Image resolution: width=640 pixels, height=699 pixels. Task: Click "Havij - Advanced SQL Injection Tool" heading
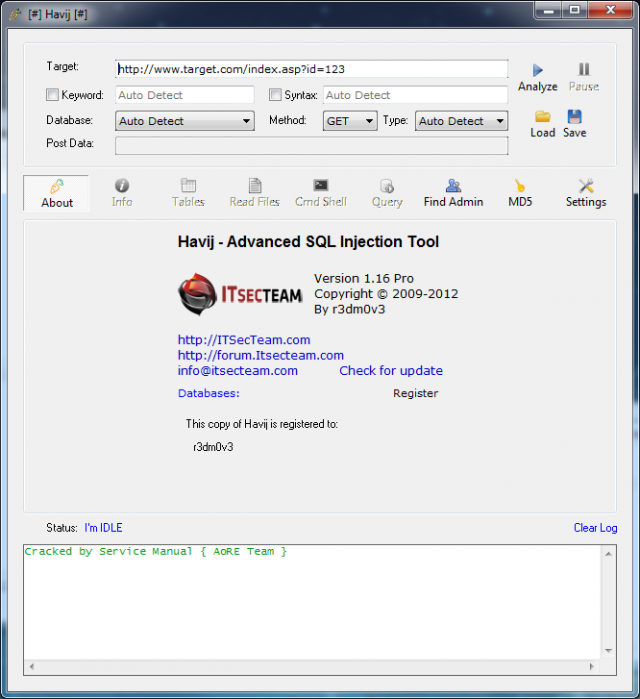pos(308,242)
